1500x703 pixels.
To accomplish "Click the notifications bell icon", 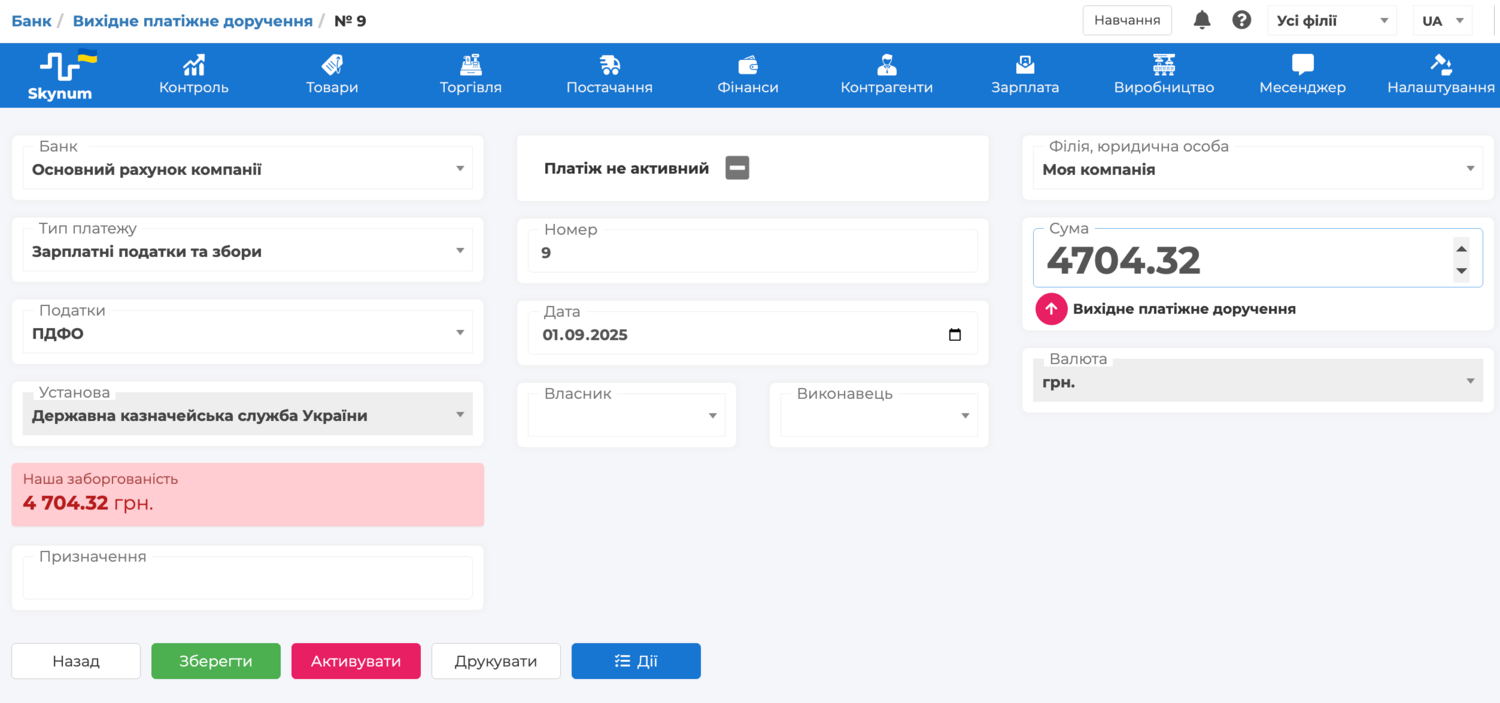I will (1202, 20).
